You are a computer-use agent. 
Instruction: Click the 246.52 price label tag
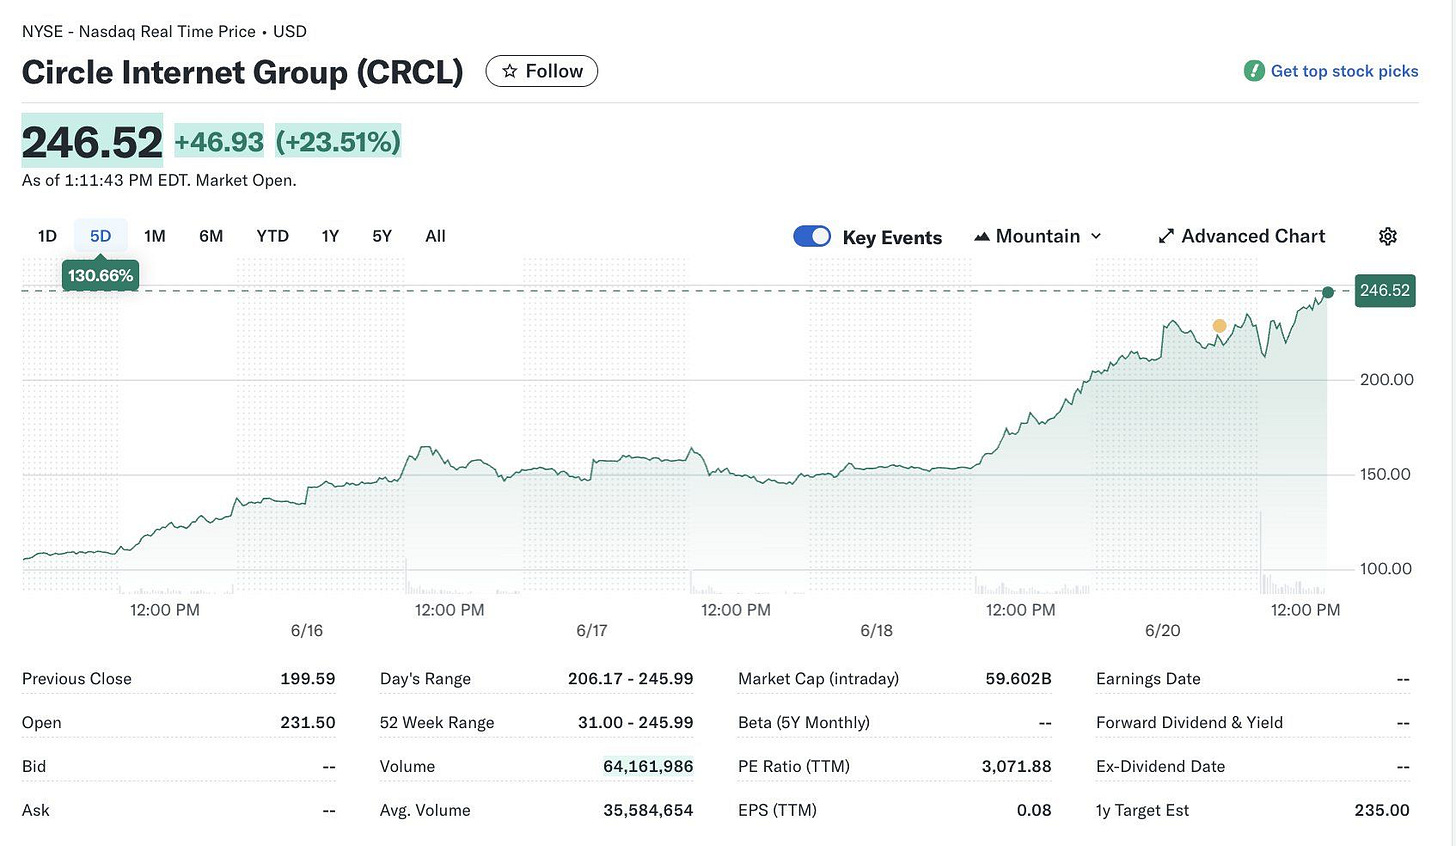(x=1385, y=291)
